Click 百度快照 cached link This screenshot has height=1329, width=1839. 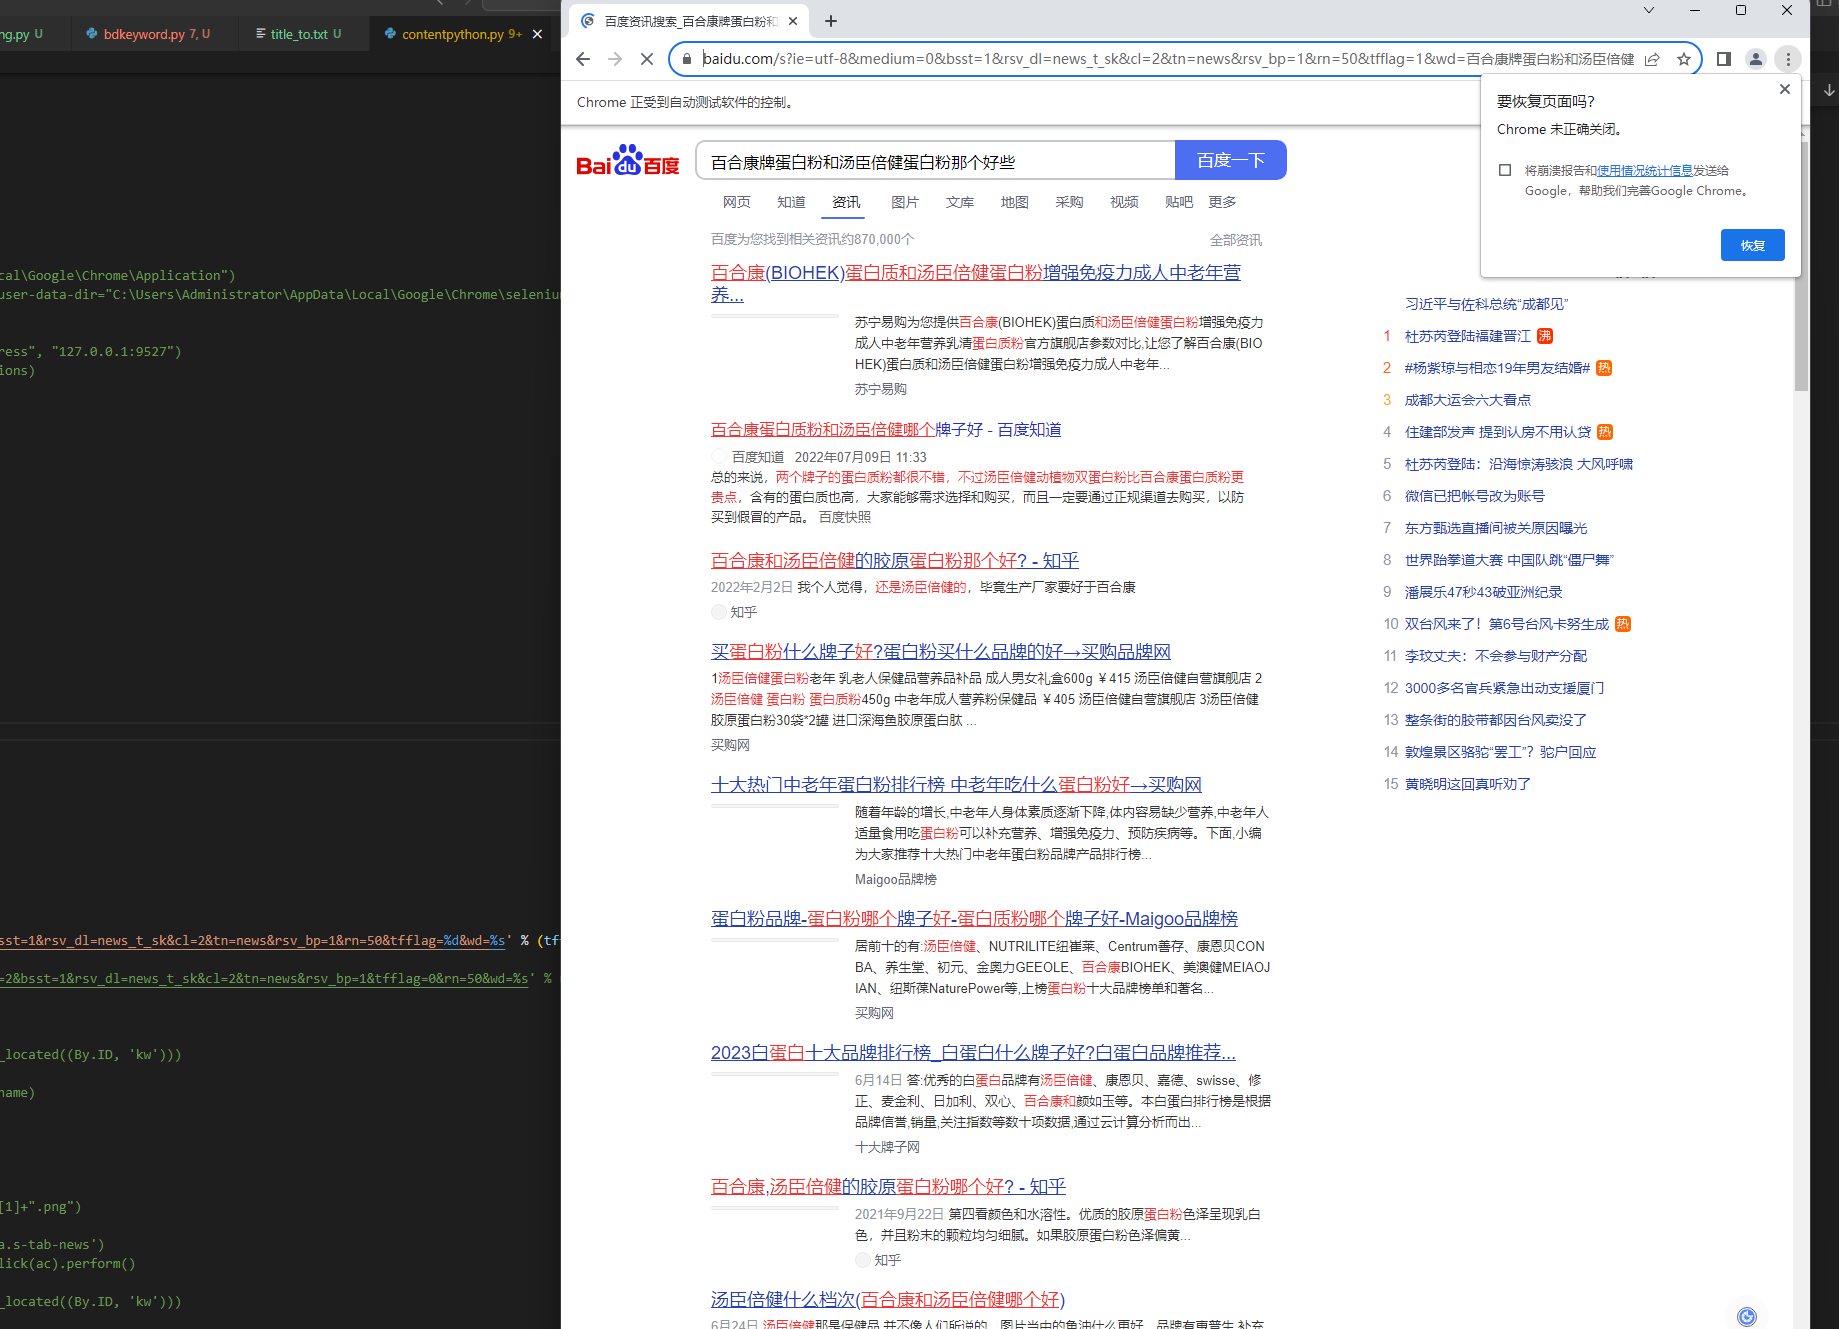[x=845, y=517]
